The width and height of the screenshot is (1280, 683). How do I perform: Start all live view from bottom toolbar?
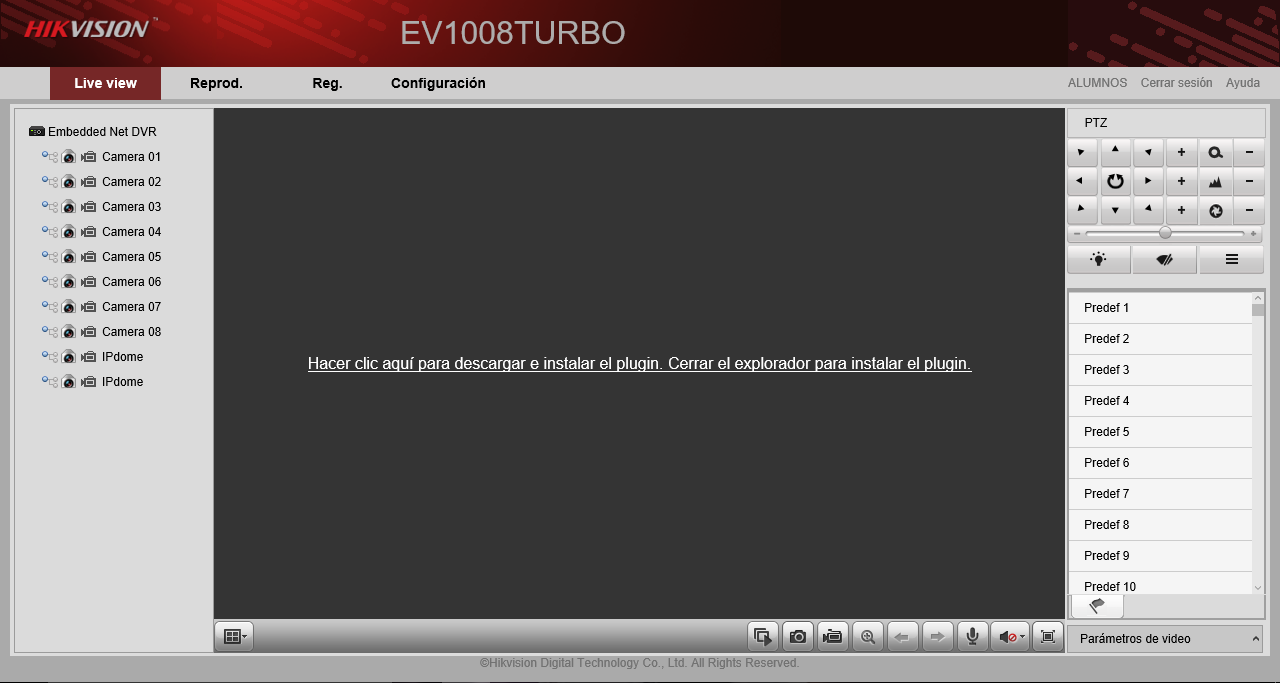click(x=763, y=637)
